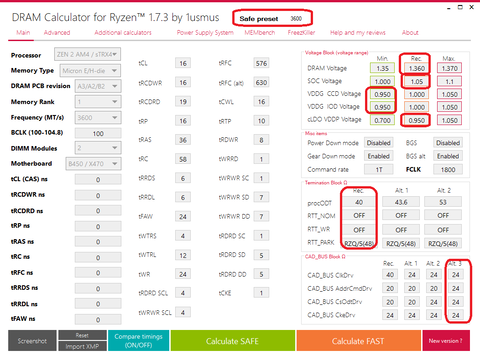Click BGS alt Enabled value

point(448,156)
